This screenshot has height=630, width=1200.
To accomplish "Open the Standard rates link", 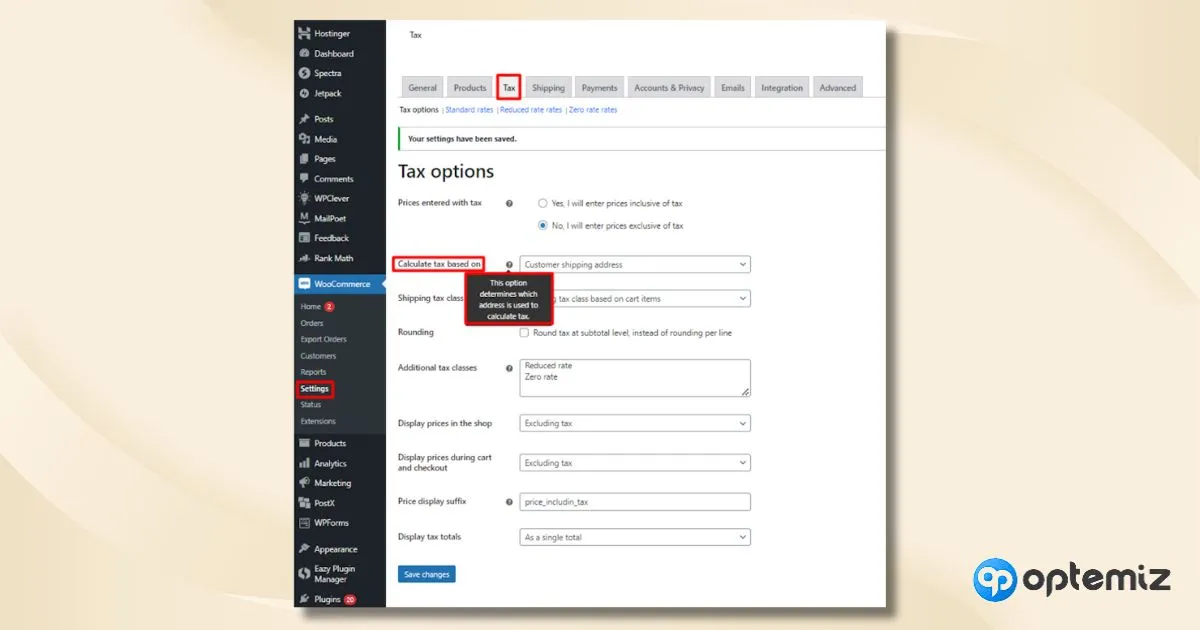I will 469,110.
